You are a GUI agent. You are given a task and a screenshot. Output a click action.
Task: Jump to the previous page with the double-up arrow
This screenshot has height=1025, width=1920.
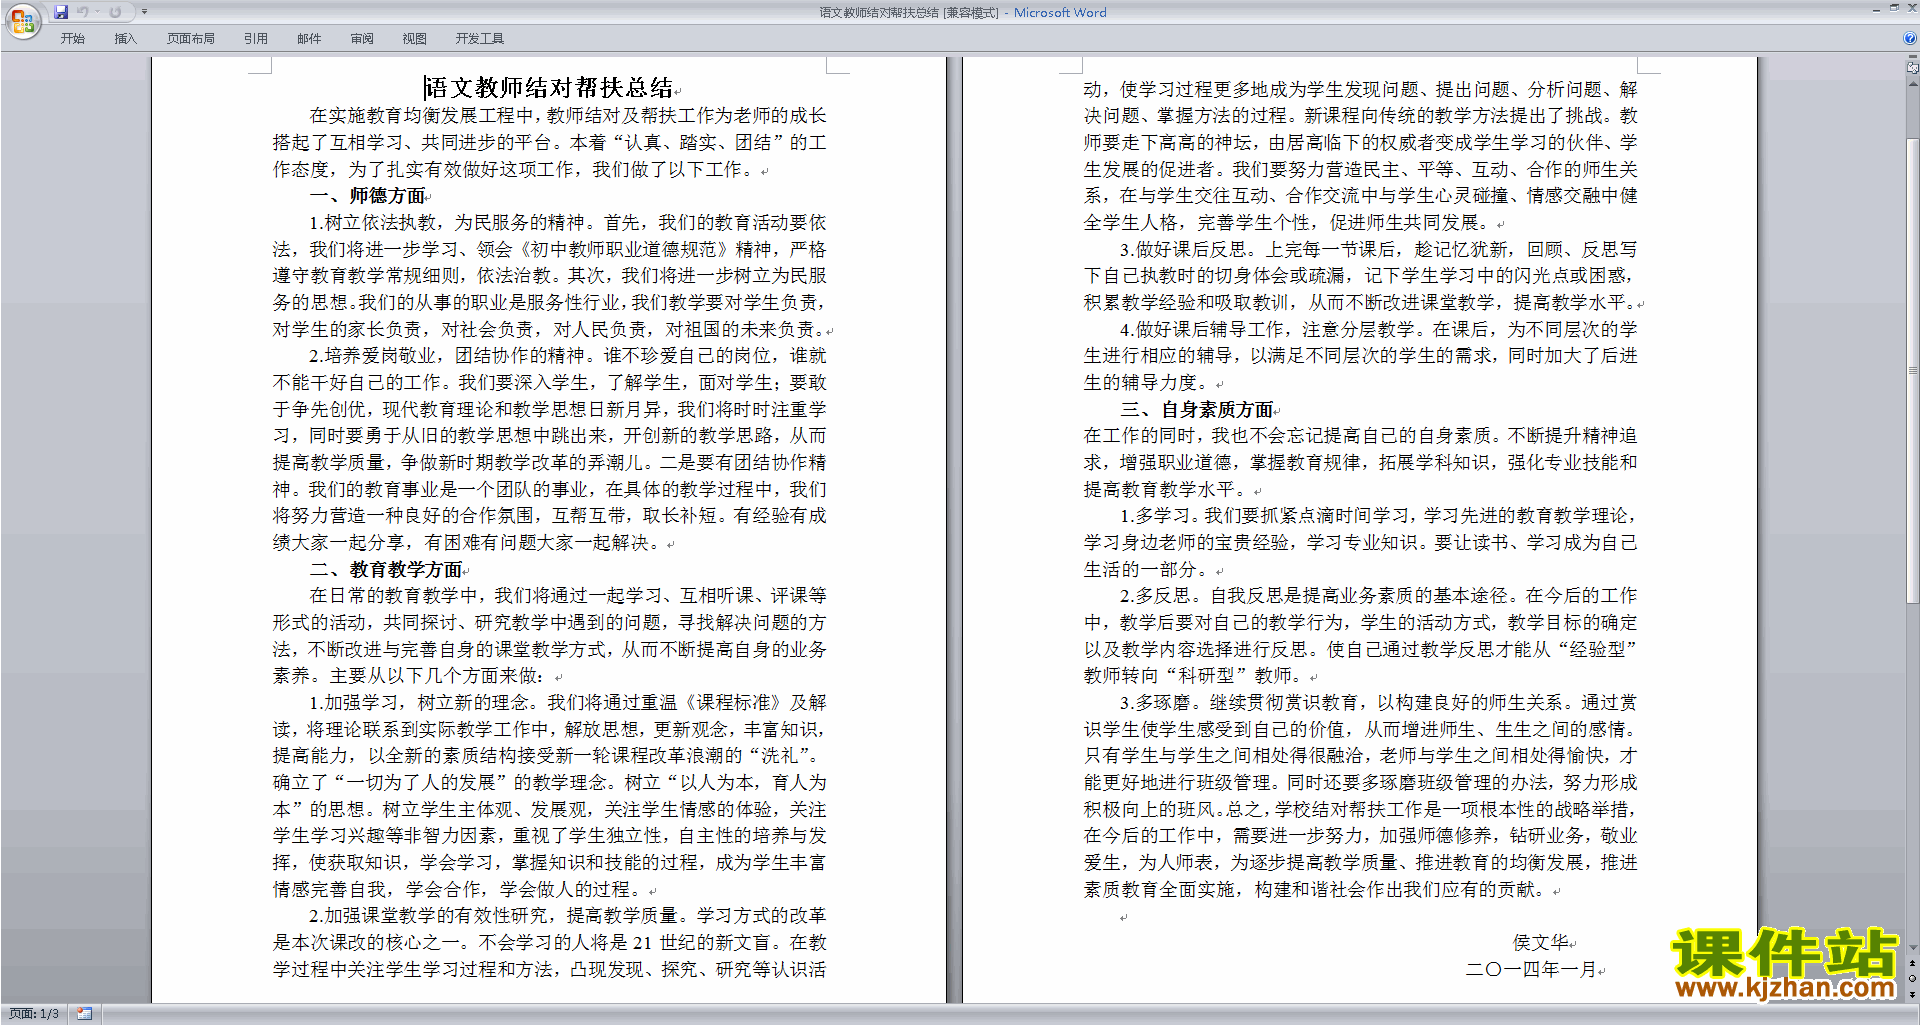pyautogui.click(x=1913, y=964)
